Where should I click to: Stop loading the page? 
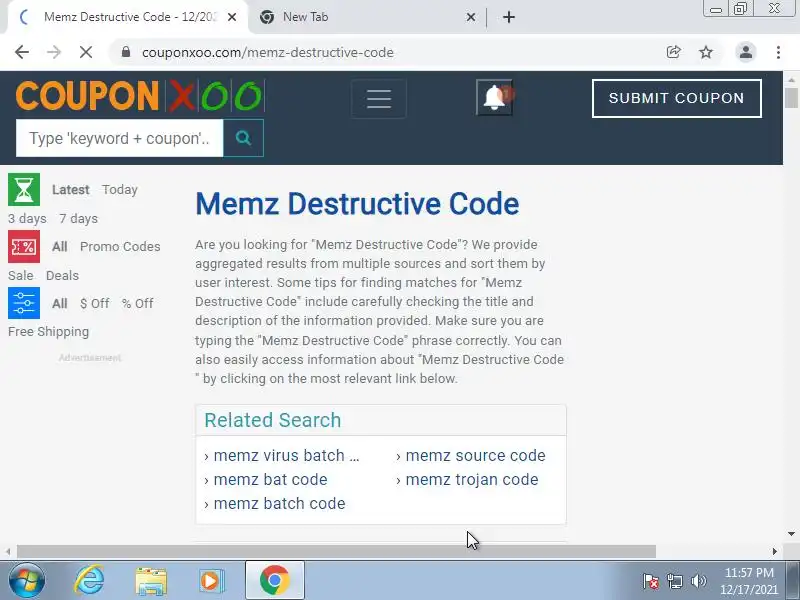click(x=86, y=52)
